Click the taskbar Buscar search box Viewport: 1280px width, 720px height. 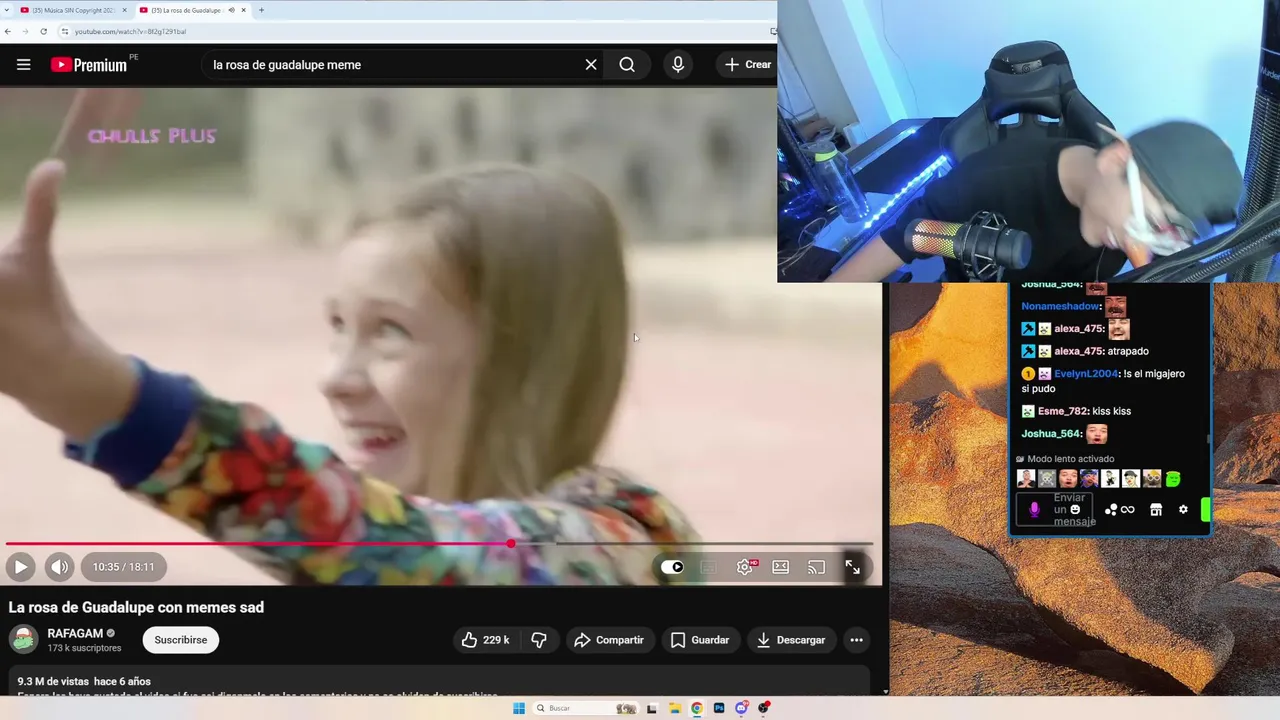click(x=586, y=708)
